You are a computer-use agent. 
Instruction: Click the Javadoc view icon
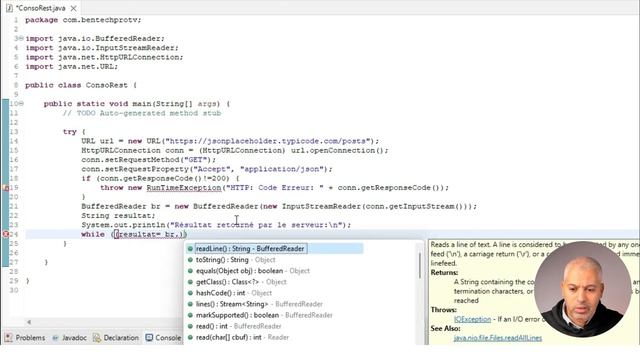click(x=56, y=338)
